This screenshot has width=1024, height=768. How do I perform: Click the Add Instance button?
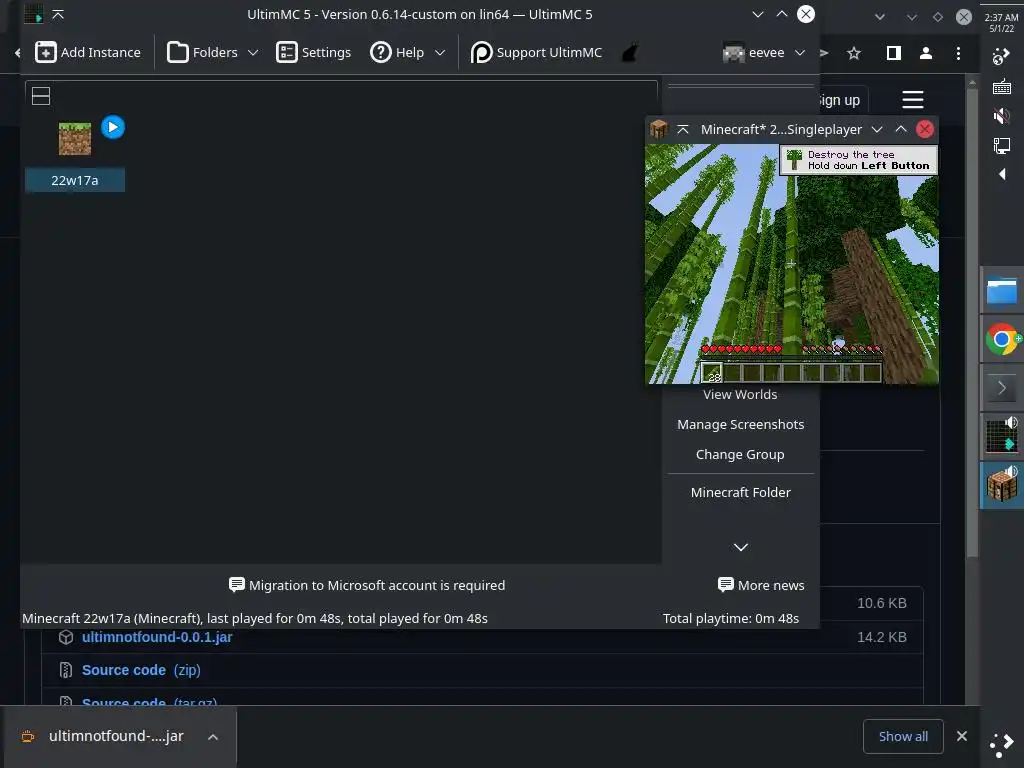tap(88, 52)
